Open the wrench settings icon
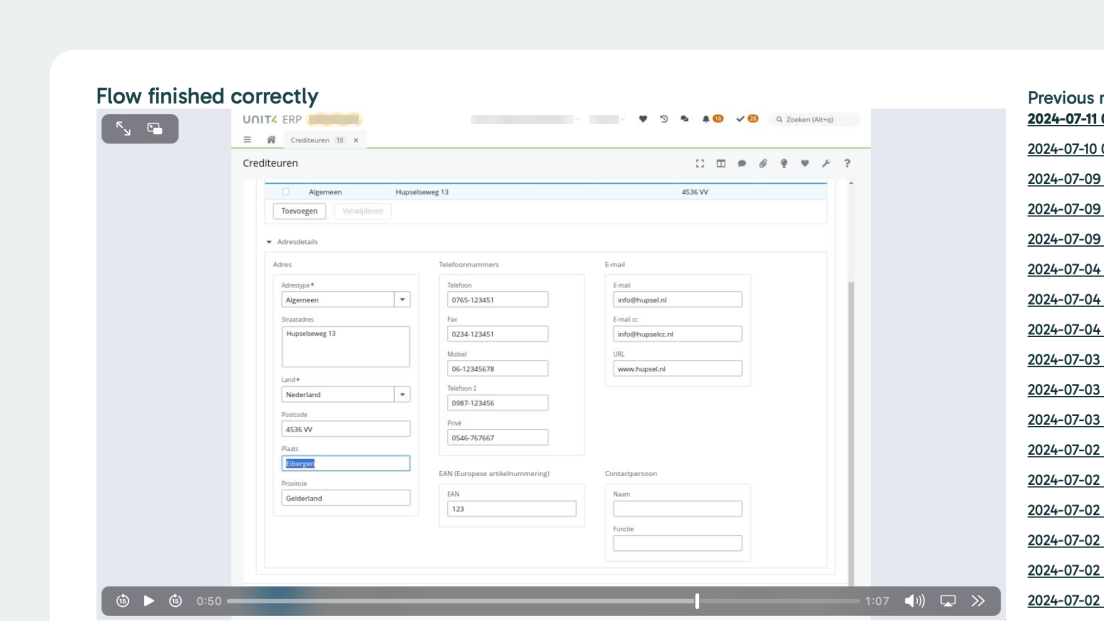The width and height of the screenshot is (1104, 621). pos(827,163)
